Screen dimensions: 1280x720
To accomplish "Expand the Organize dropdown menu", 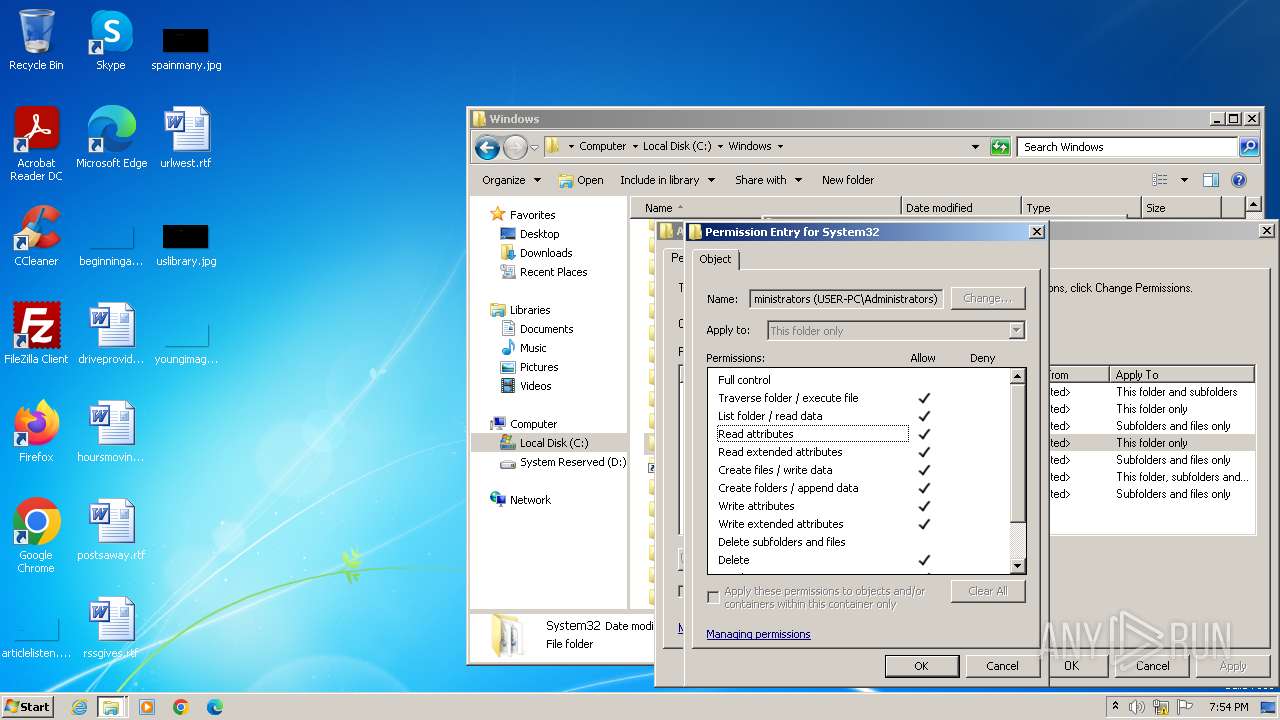I will [511, 180].
